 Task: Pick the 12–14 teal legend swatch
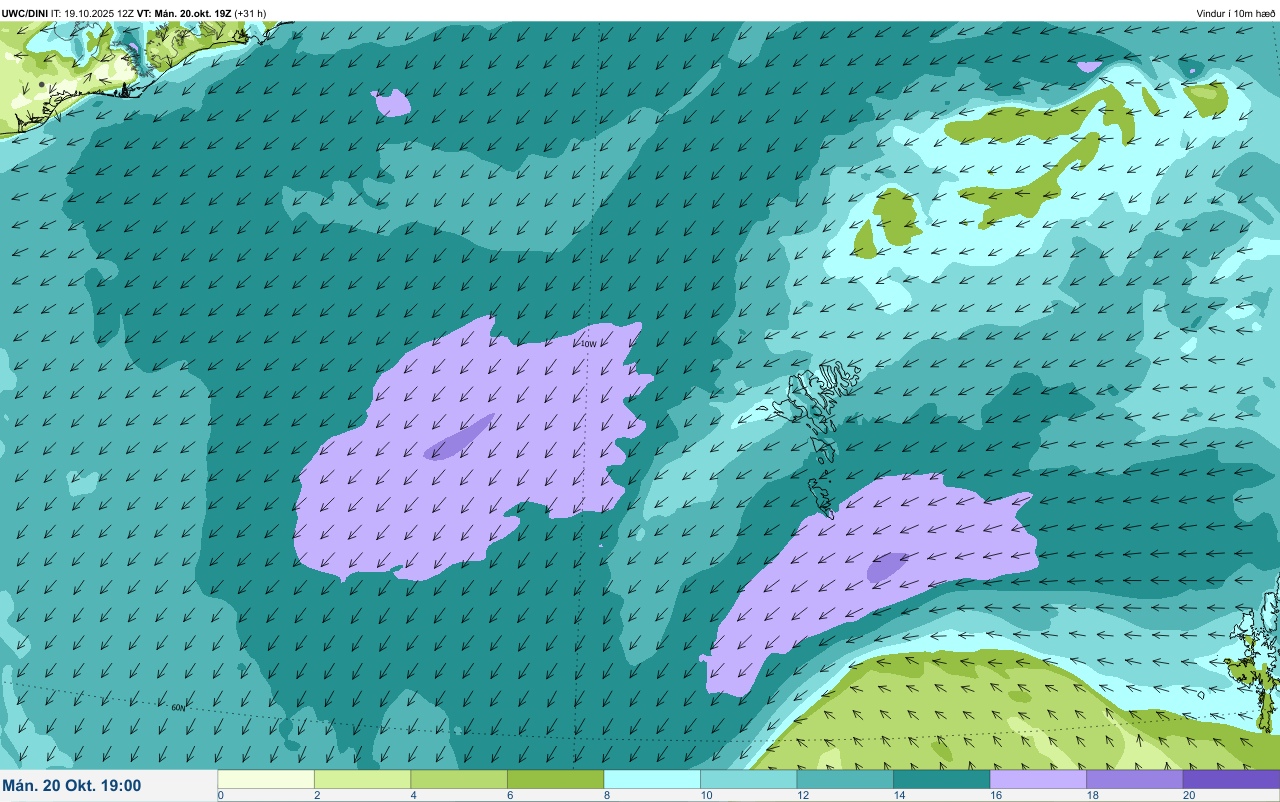coord(845,779)
